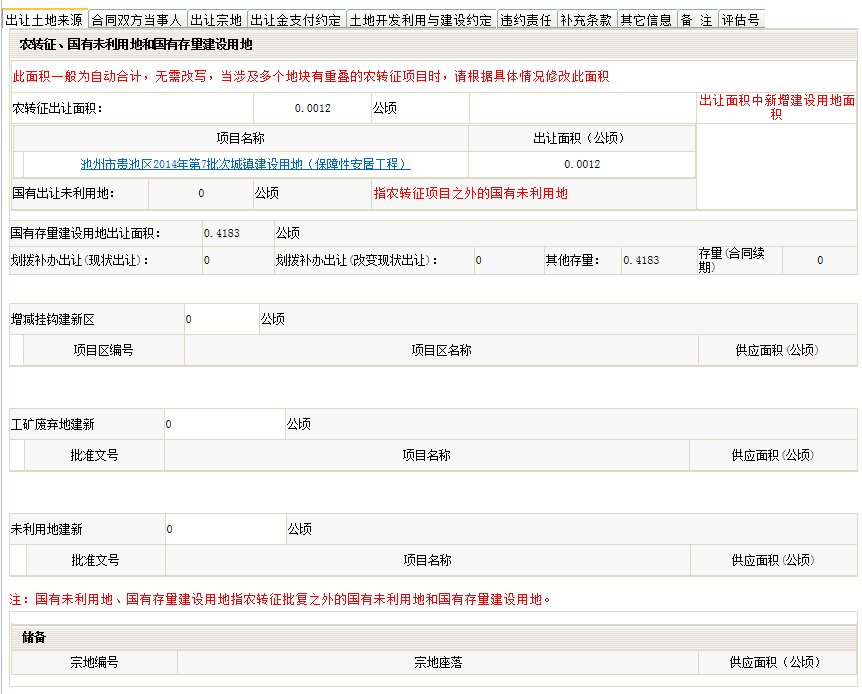Click the 存量(合同续期) value field

(819, 260)
